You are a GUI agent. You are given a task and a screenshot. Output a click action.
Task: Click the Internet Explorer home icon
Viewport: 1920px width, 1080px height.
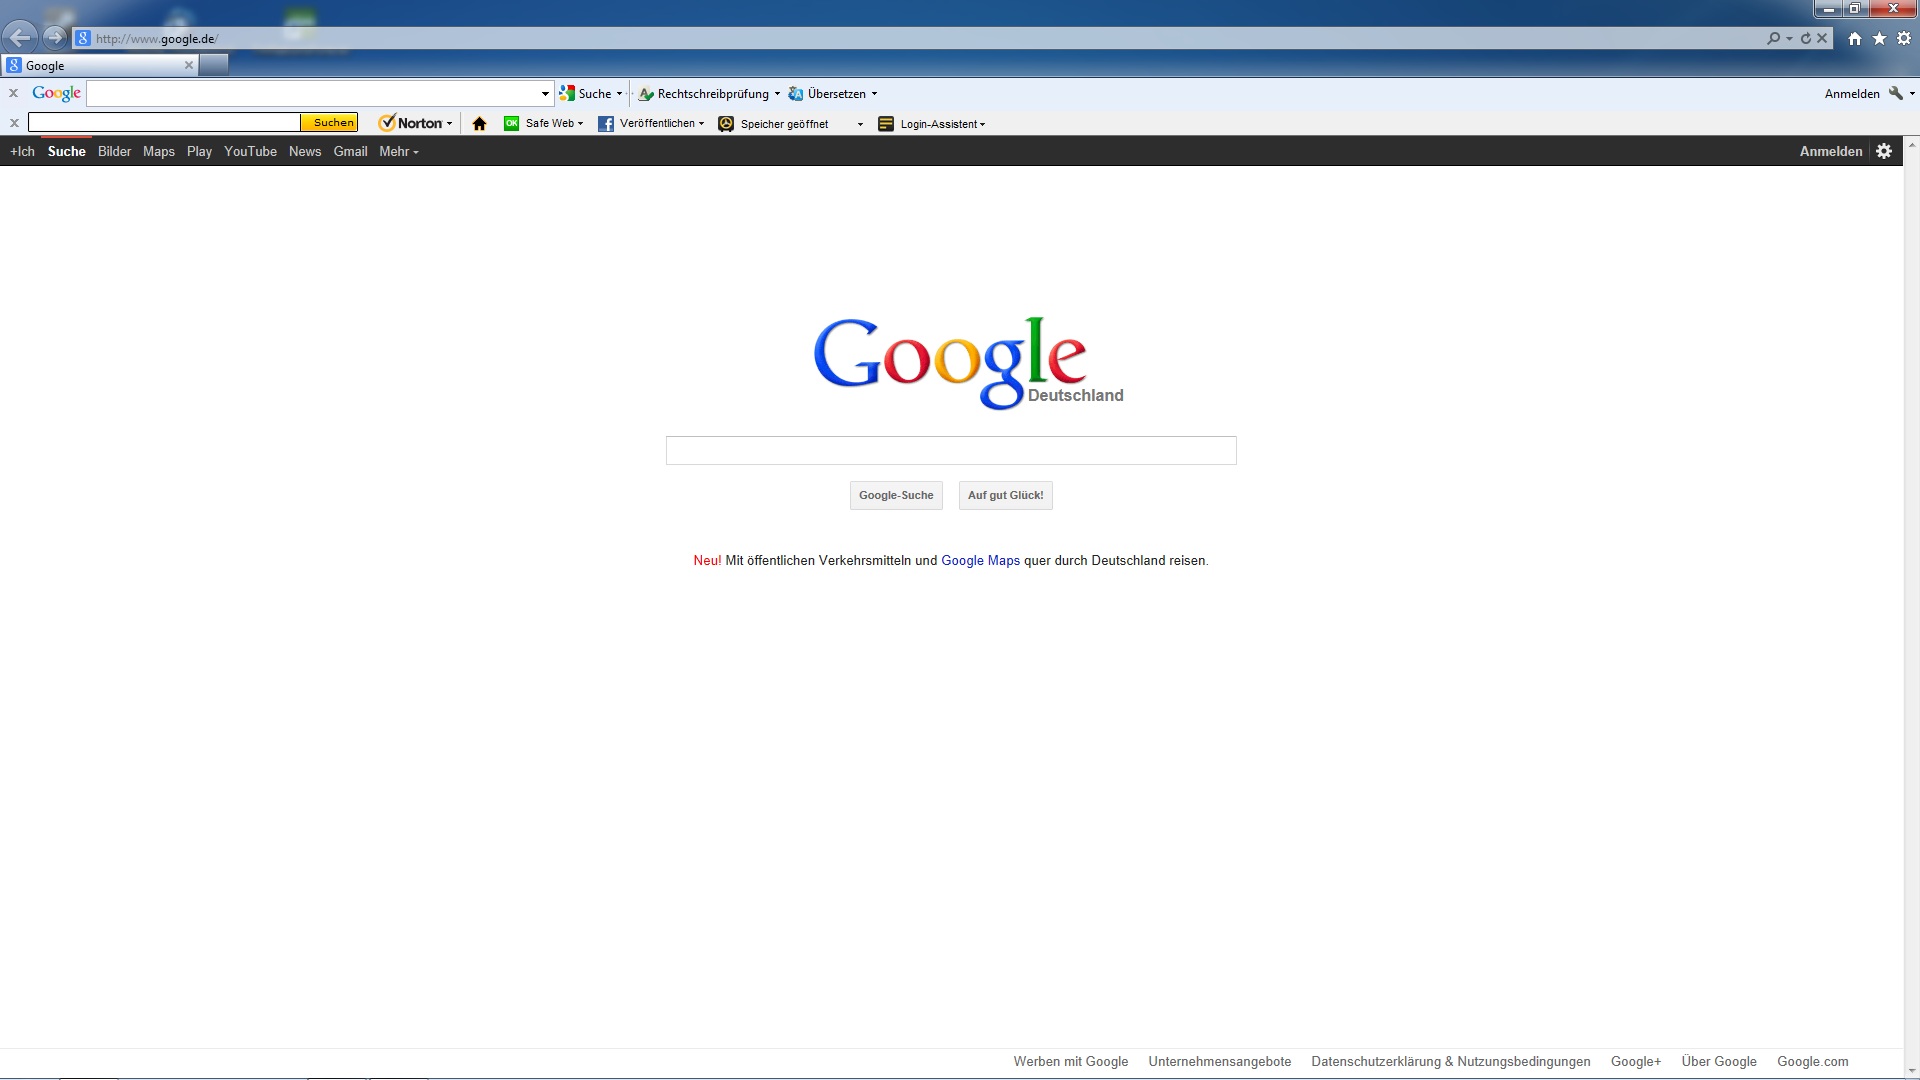[x=1854, y=38]
